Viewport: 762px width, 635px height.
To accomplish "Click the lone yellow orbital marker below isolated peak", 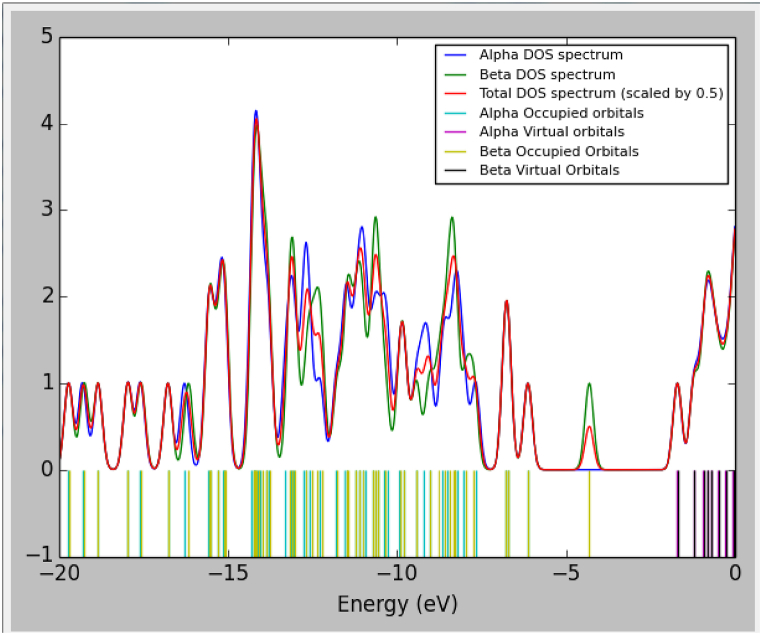I will pos(589,512).
